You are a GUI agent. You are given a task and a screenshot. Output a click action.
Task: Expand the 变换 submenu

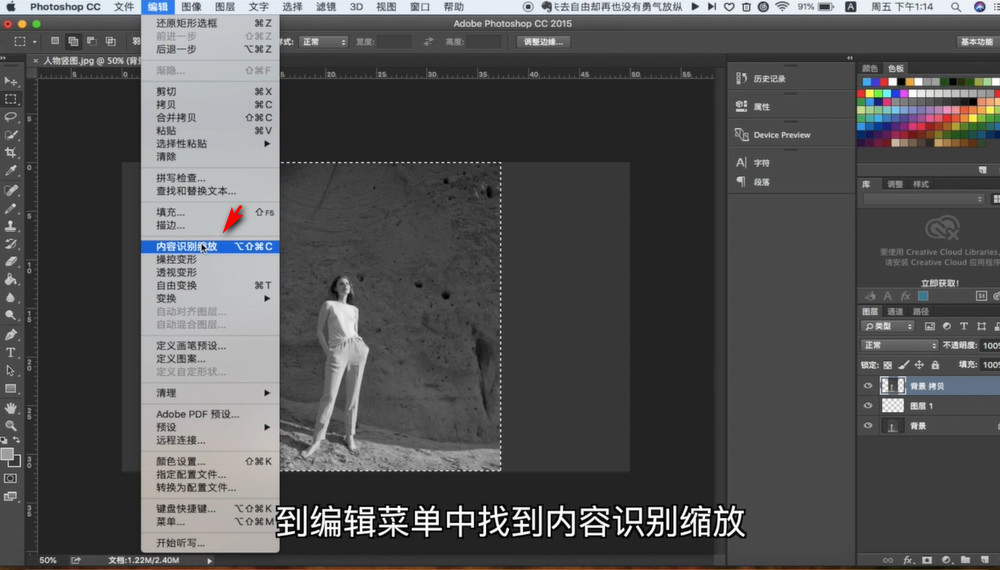(x=210, y=298)
